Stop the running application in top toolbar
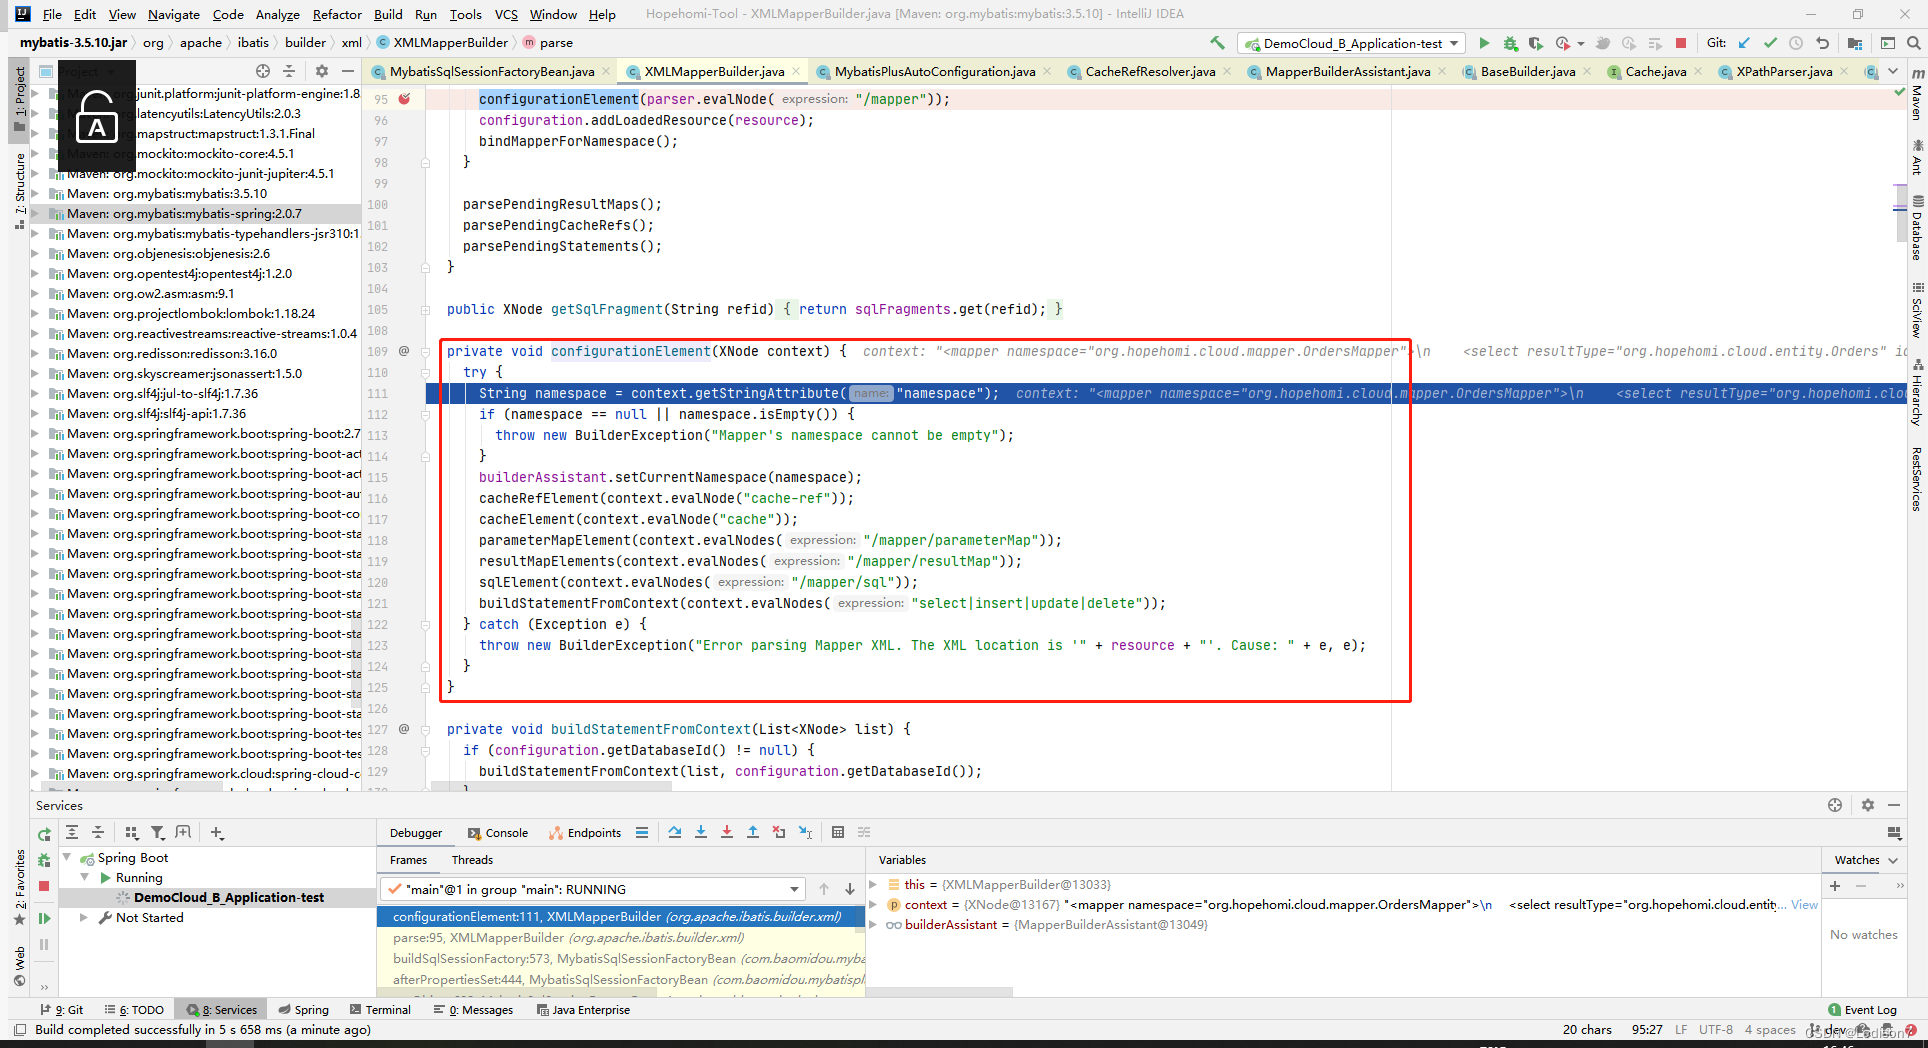 point(1681,43)
